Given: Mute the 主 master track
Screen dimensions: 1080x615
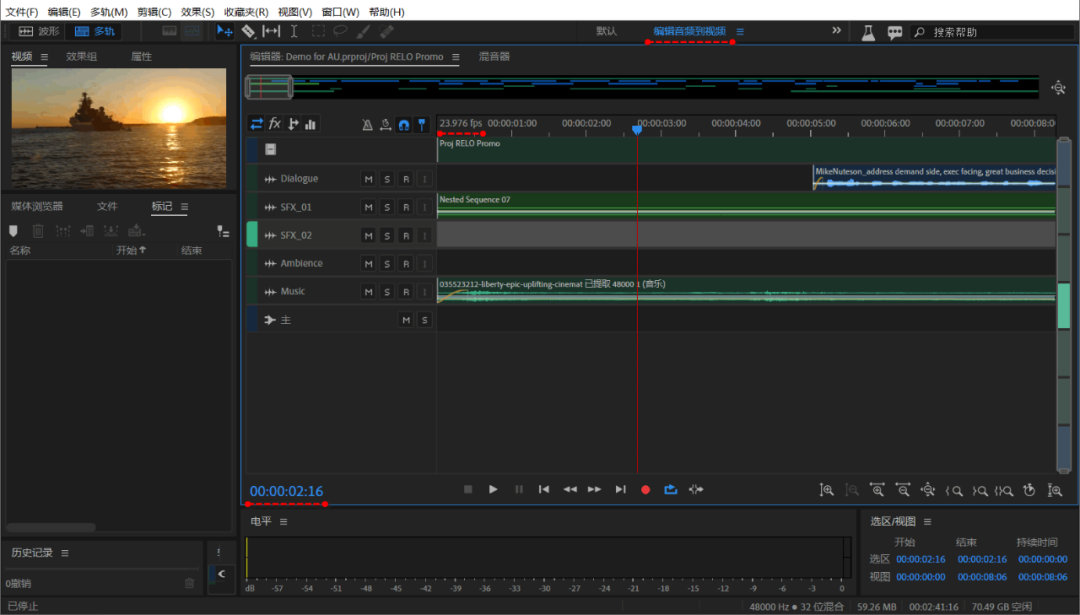Looking at the screenshot, I should point(406,320).
